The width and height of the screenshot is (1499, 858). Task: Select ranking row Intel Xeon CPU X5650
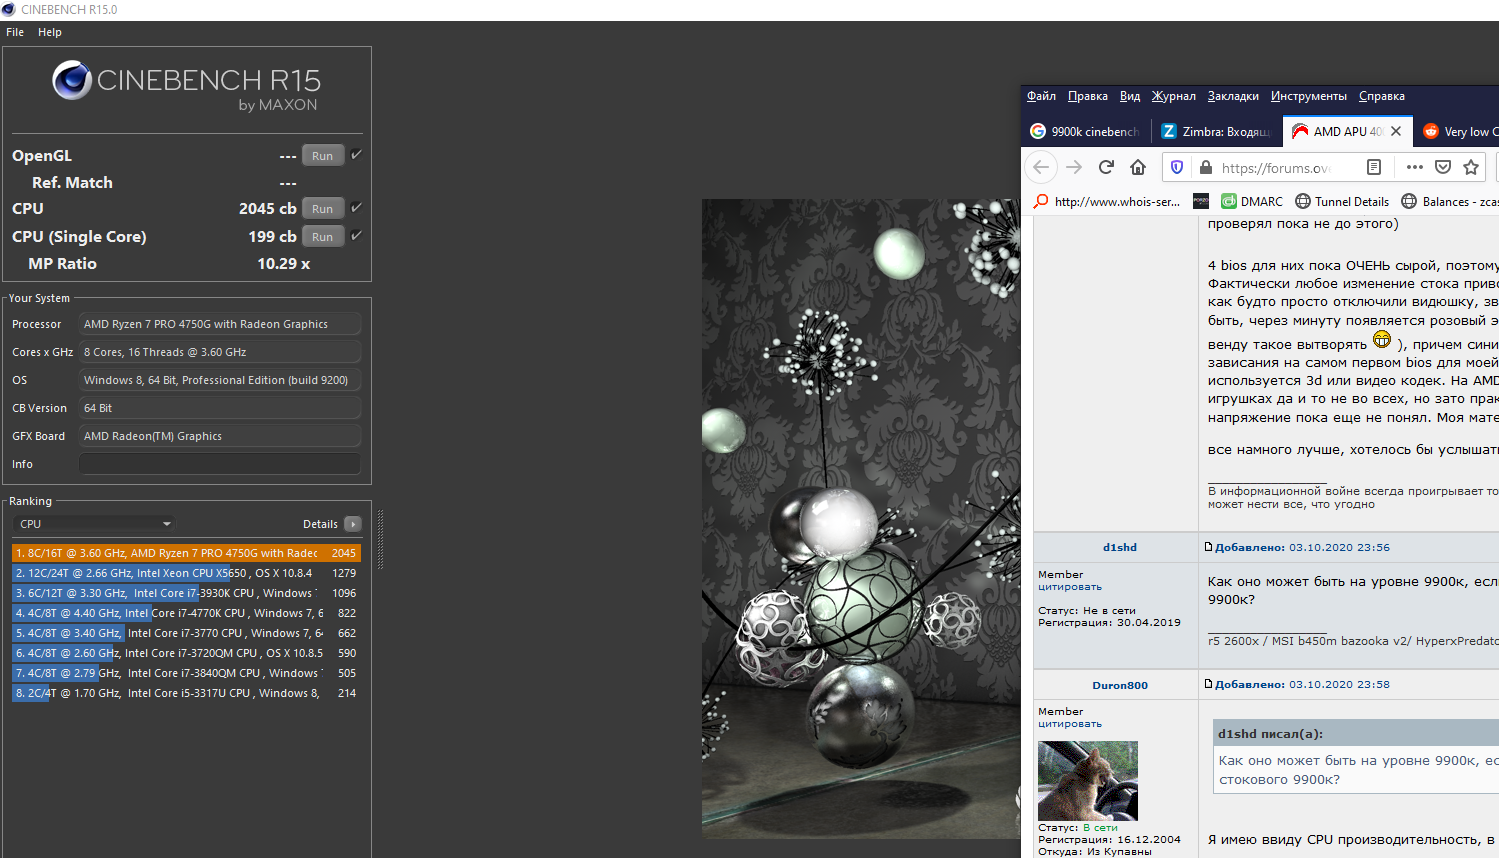click(186, 573)
